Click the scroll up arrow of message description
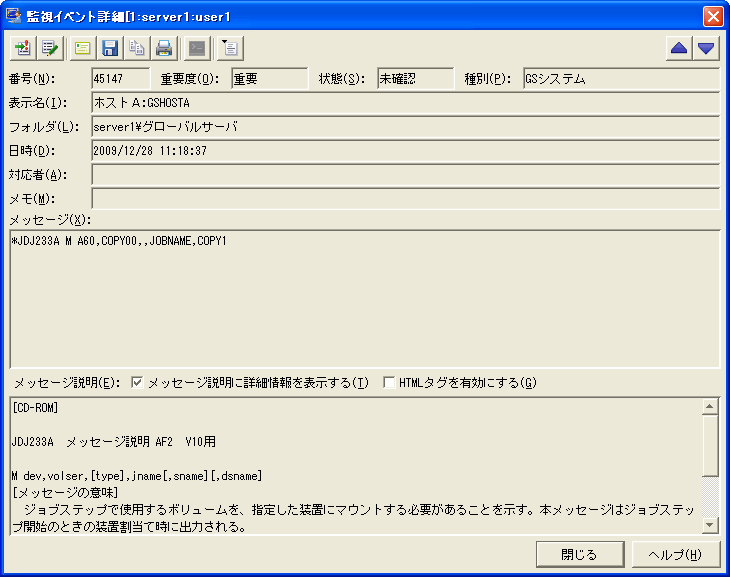The height and width of the screenshot is (577, 730). [x=710, y=407]
